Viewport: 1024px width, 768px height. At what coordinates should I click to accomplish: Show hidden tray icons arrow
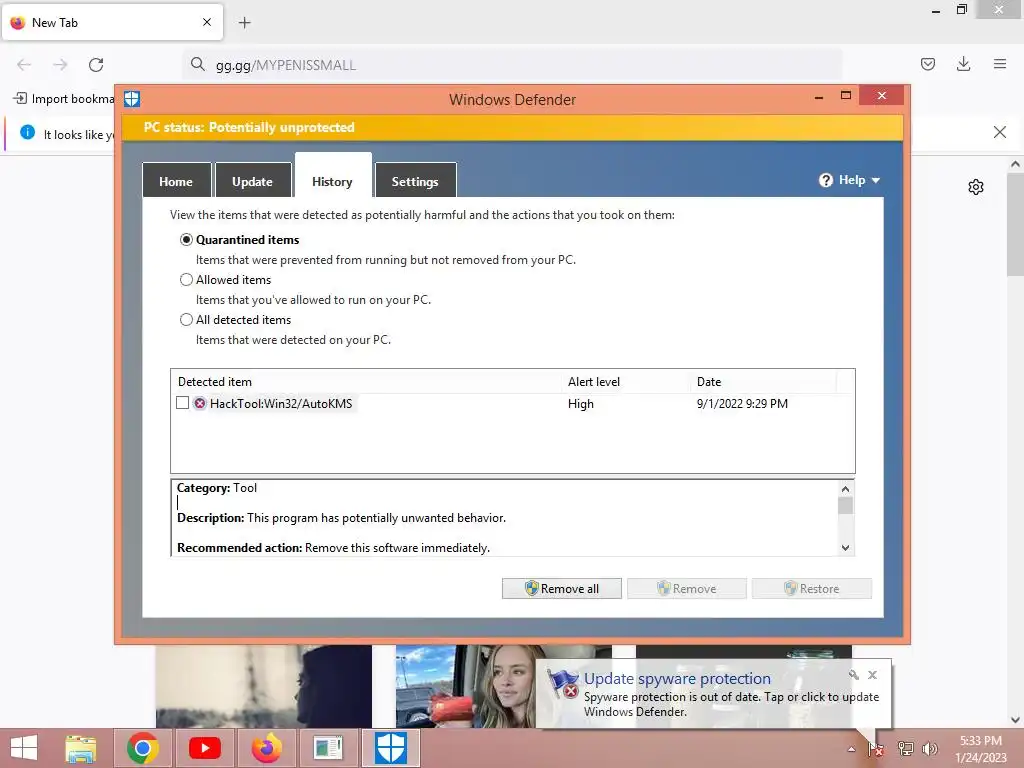click(852, 749)
